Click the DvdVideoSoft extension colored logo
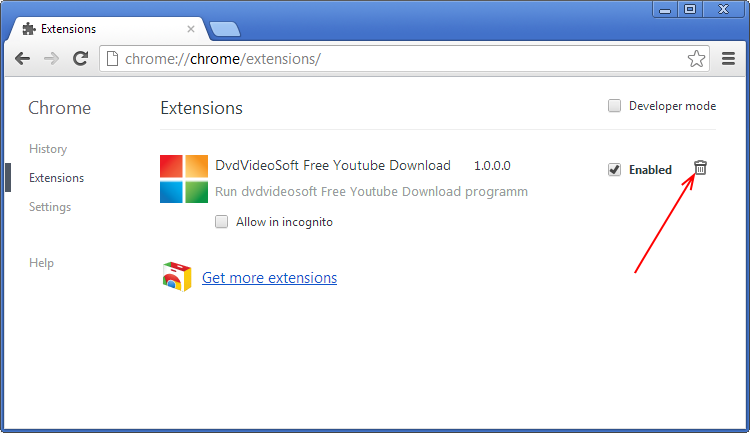The width and height of the screenshot is (750, 433). [184, 179]
